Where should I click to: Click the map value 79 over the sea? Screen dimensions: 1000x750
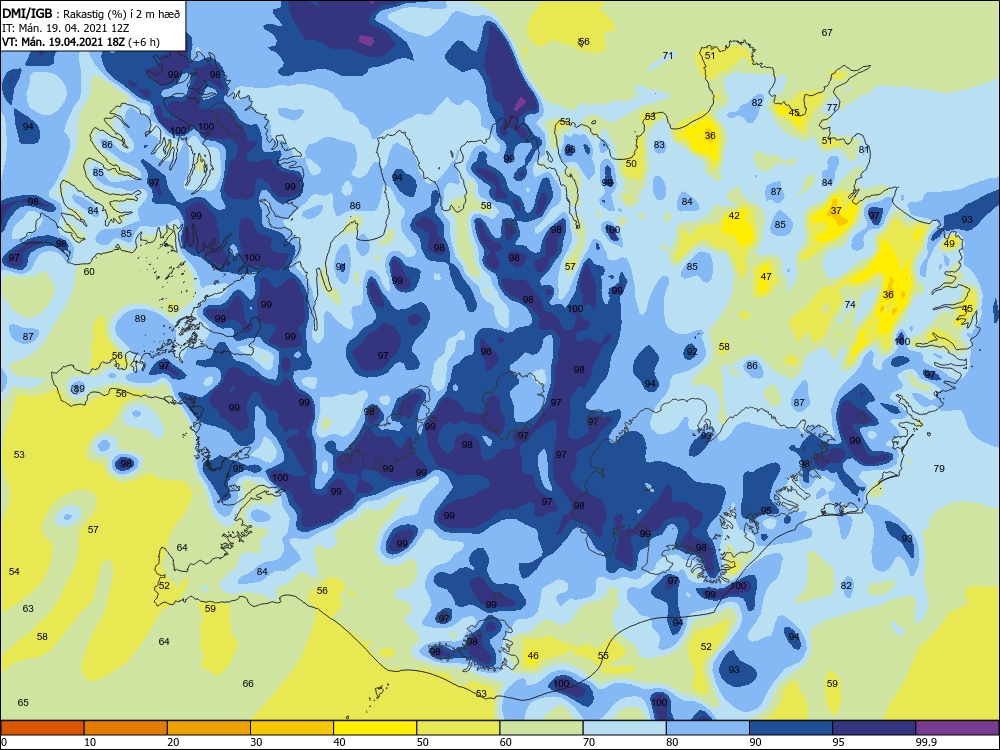point(939,469)
